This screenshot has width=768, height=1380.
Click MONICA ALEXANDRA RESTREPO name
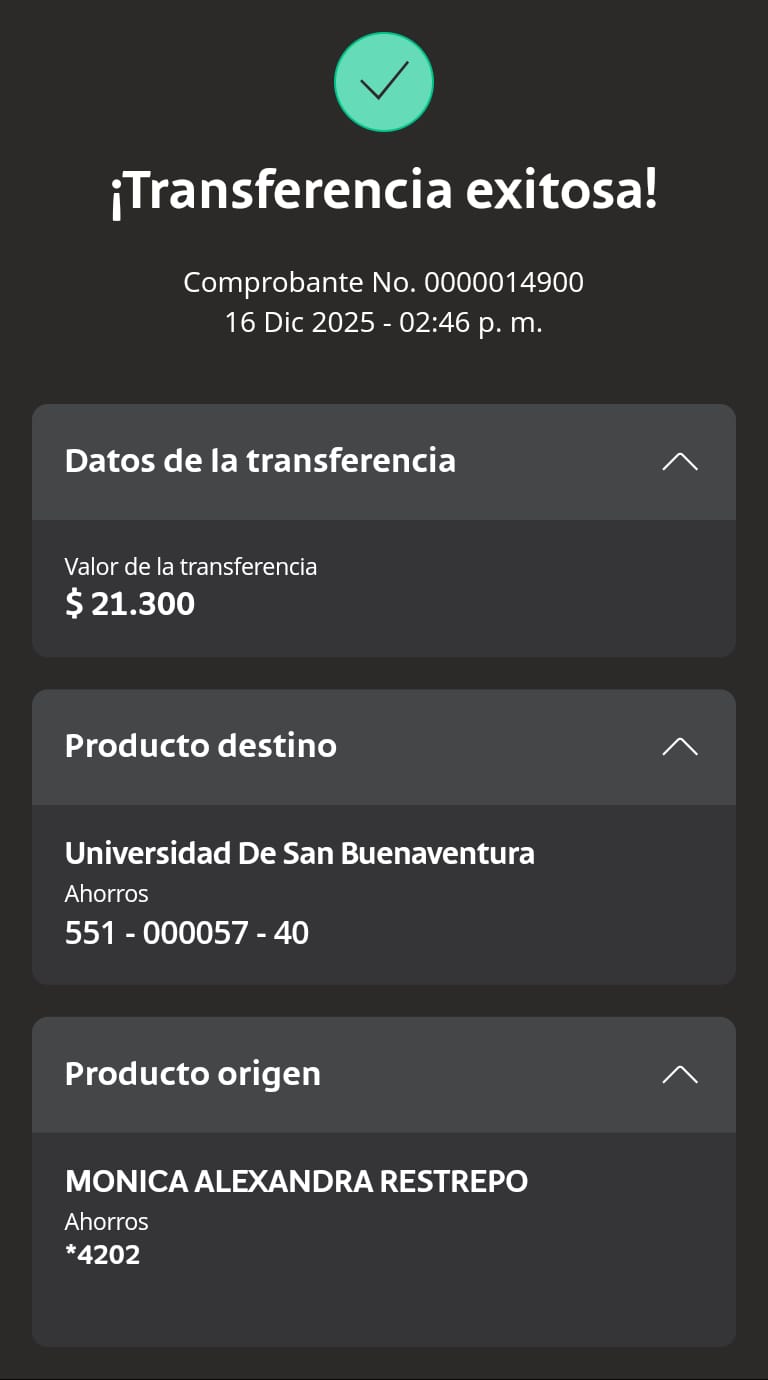pyautogui.click(x=297, y=1181)
